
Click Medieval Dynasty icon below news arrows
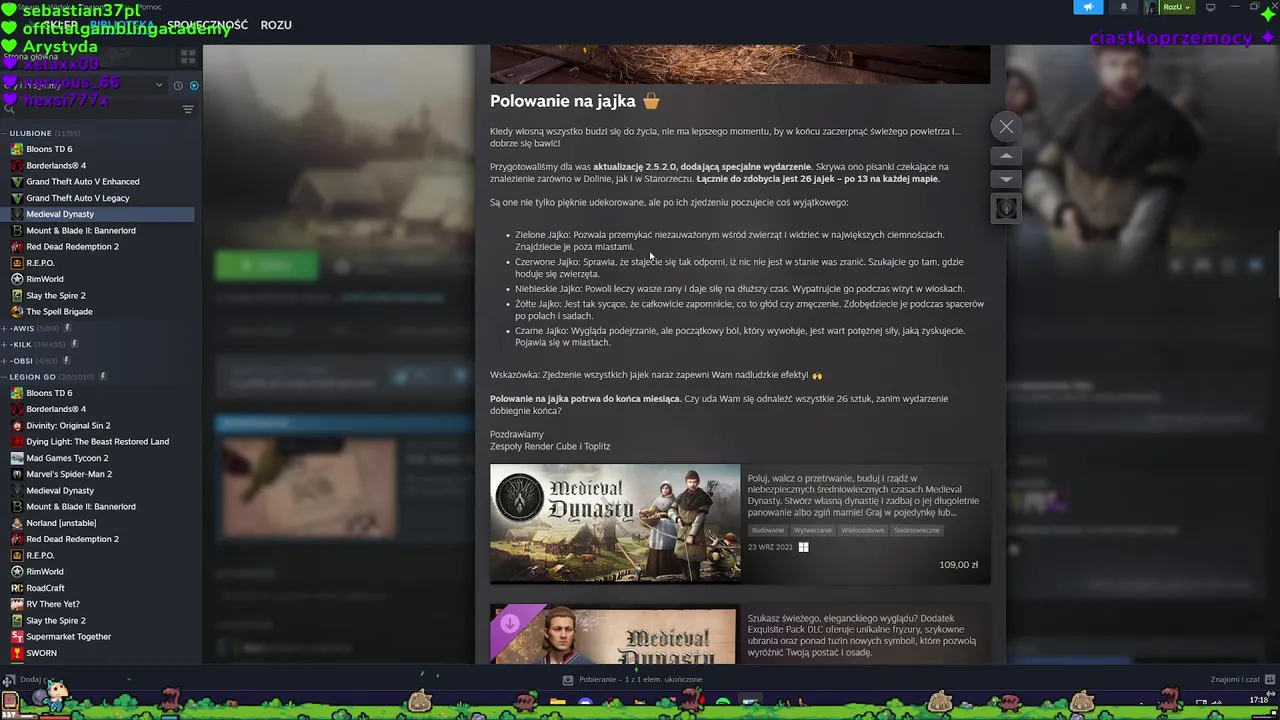click(1006, 208)
